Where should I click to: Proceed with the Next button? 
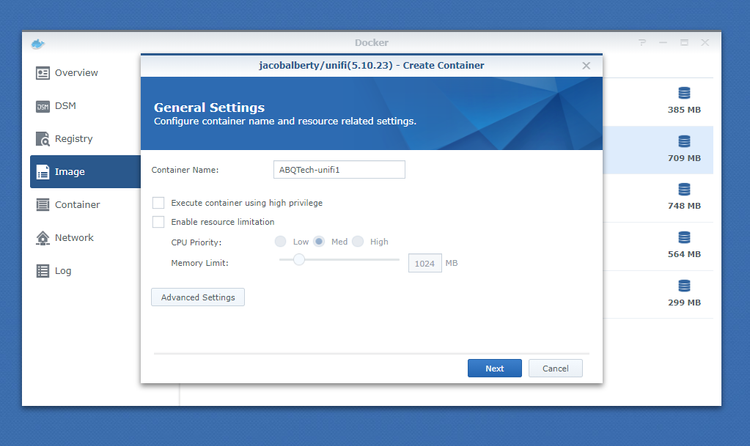point(495,368)
